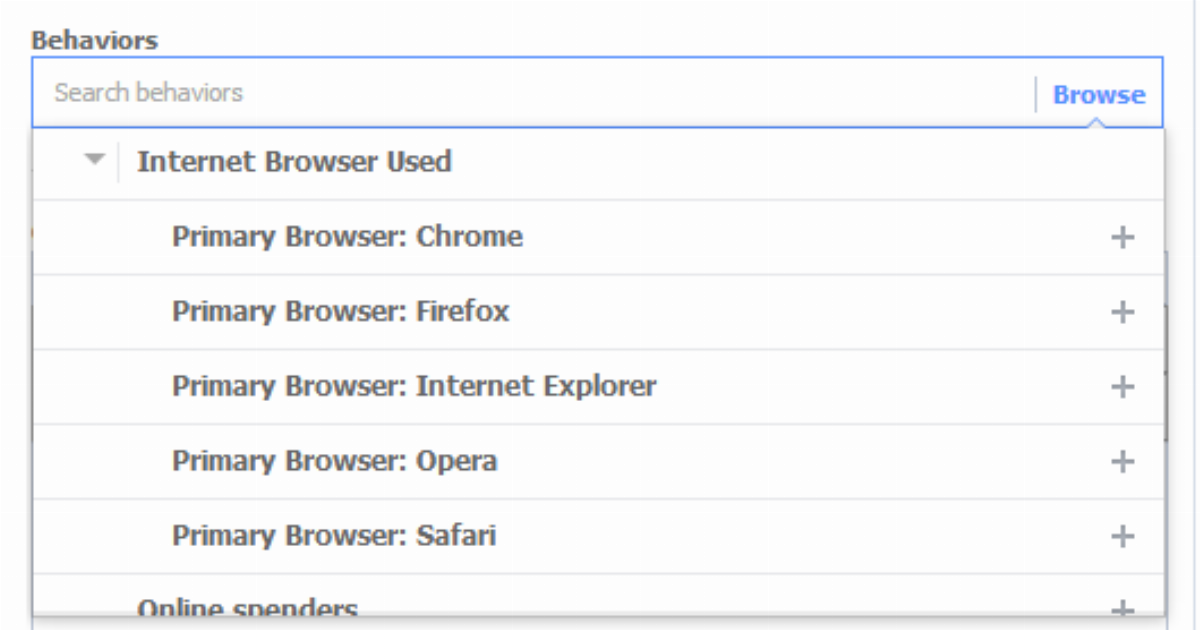Image resolution: width=1200 pixels, height=630 pixels.
Task: Click plus icon next to Firefox
Action: 1123,312
